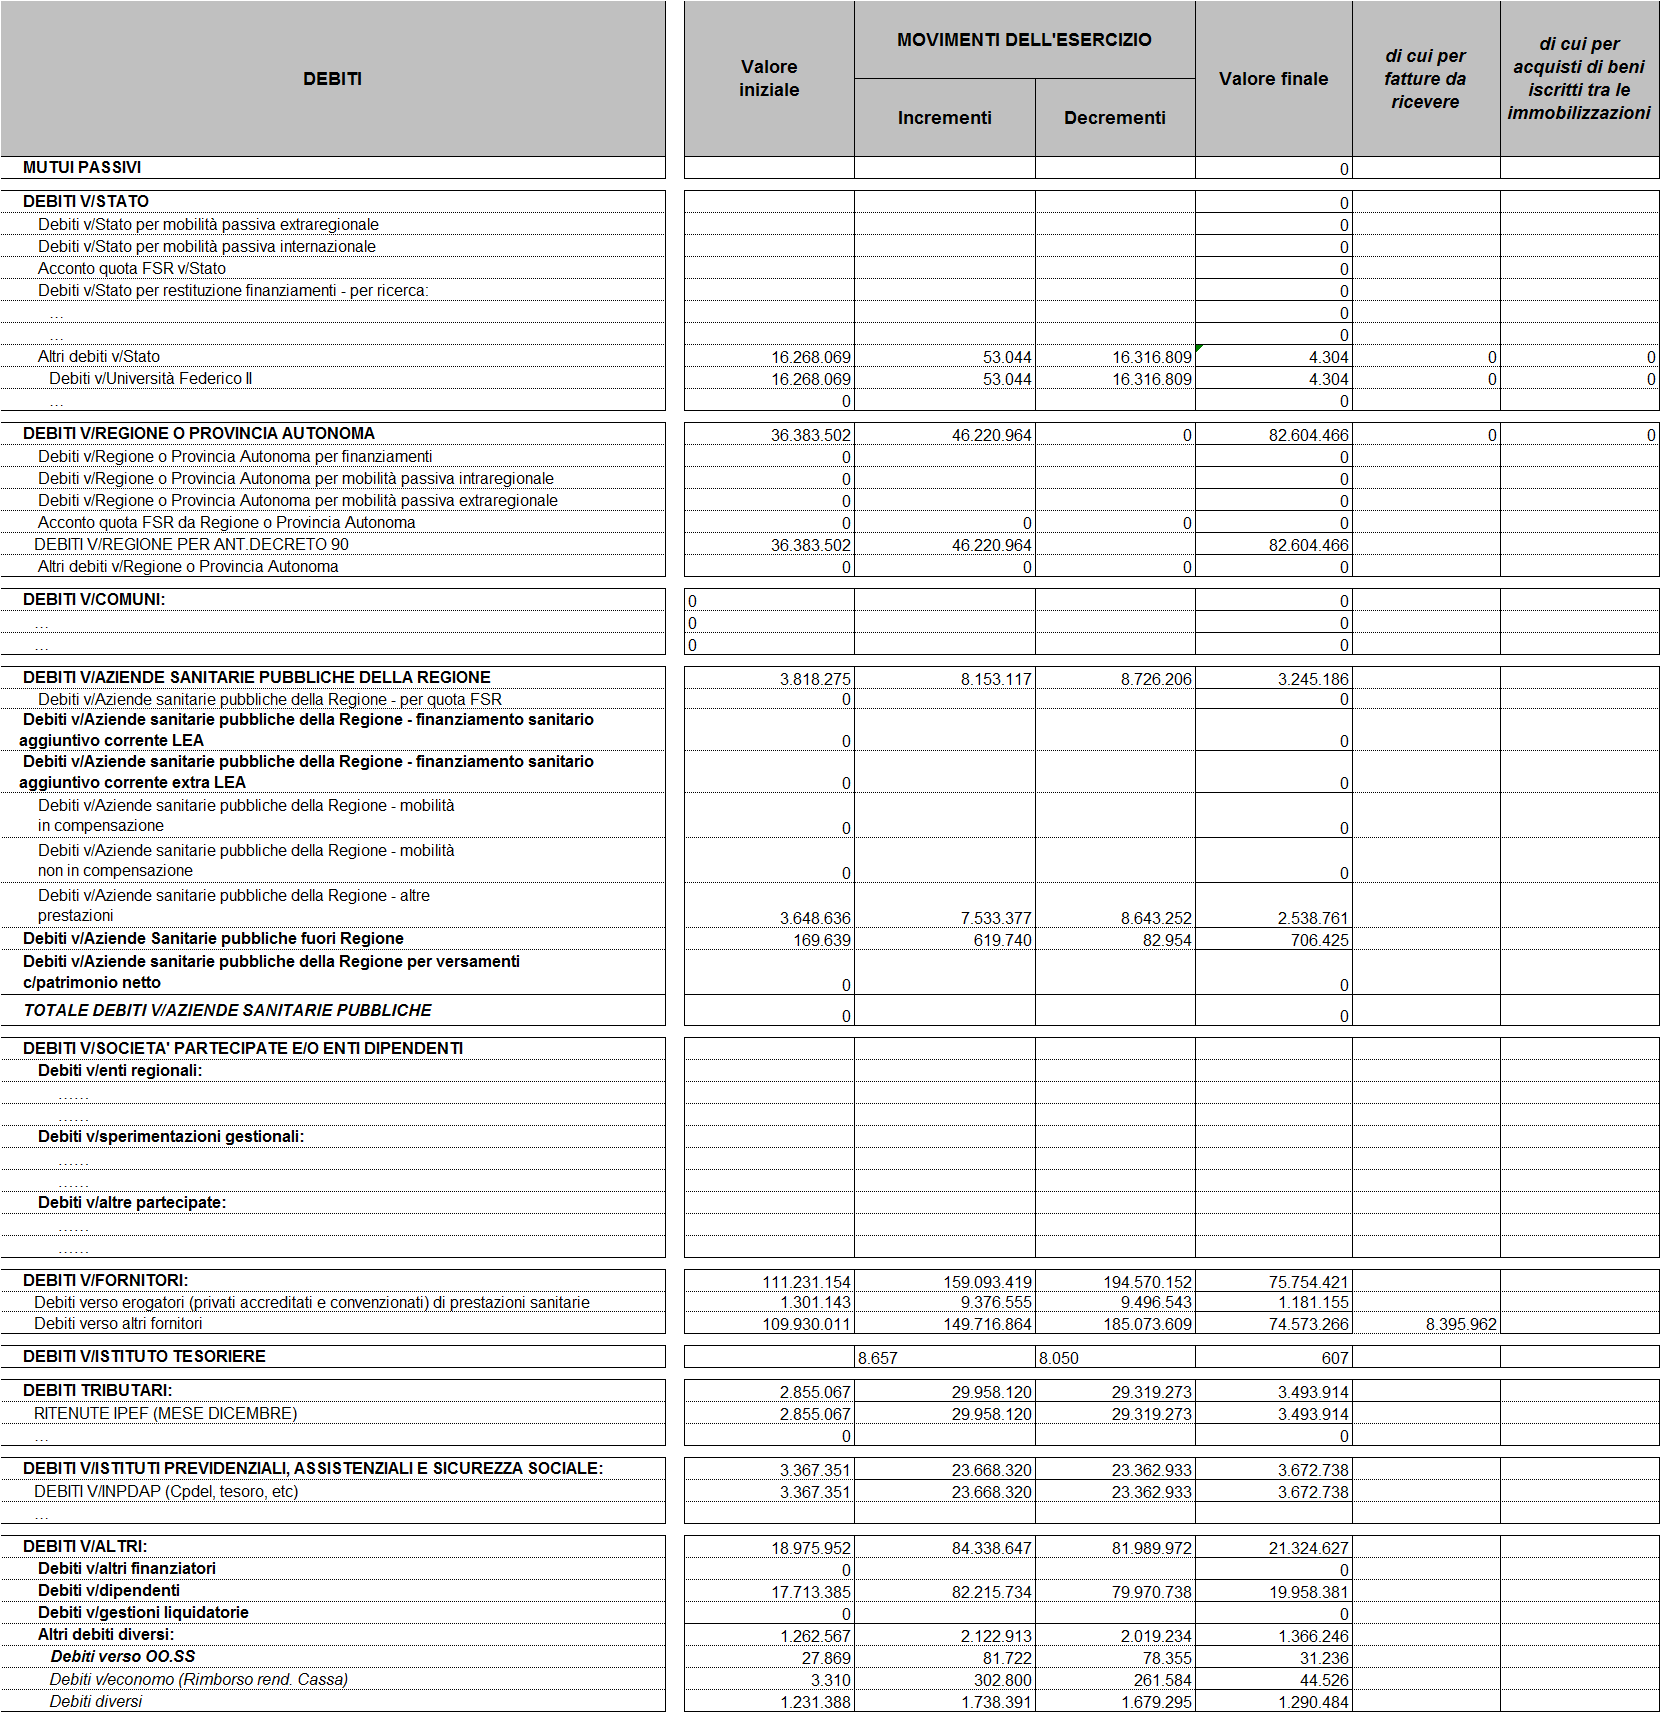Click 'Debiti verso OO.SS' label
The height and width of the screenshot is (1712, 1660).
[x=123, y=1656]
